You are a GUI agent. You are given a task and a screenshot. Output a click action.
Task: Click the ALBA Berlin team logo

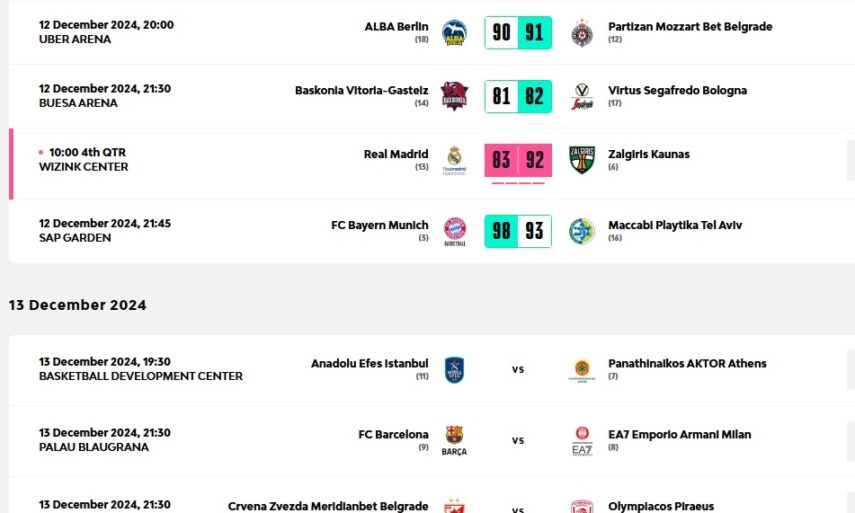pyautogui.click(x=454, y=32)
